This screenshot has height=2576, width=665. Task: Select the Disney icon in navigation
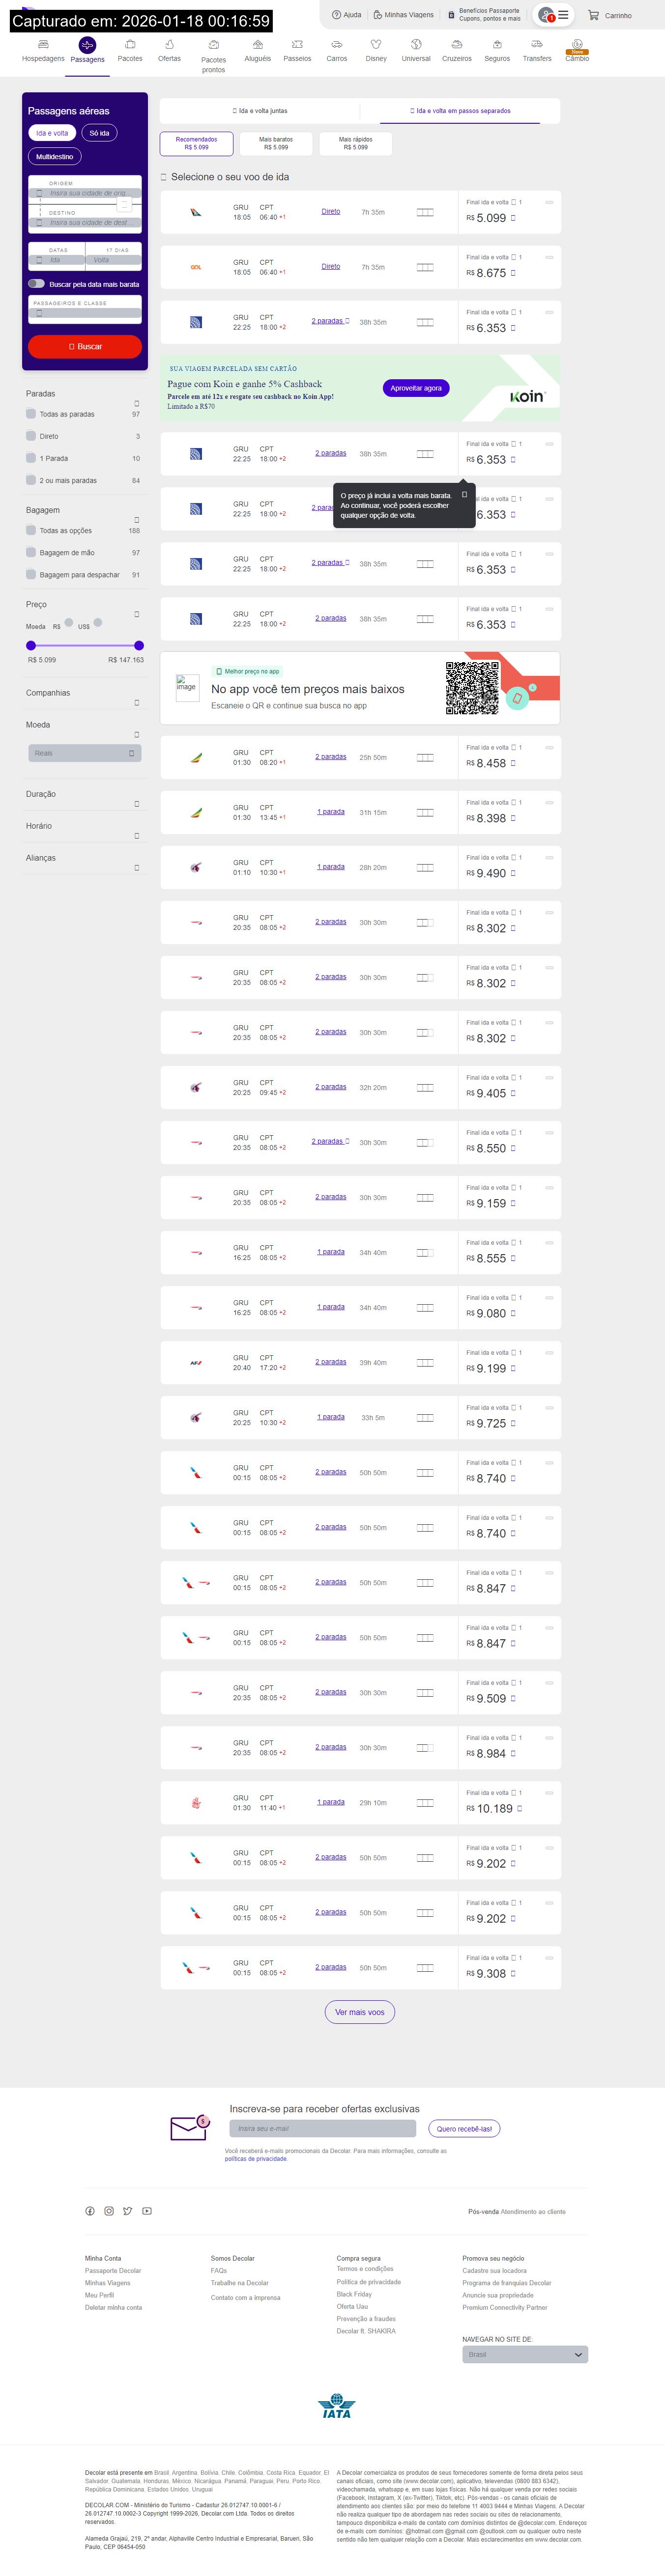pos(376,45)
